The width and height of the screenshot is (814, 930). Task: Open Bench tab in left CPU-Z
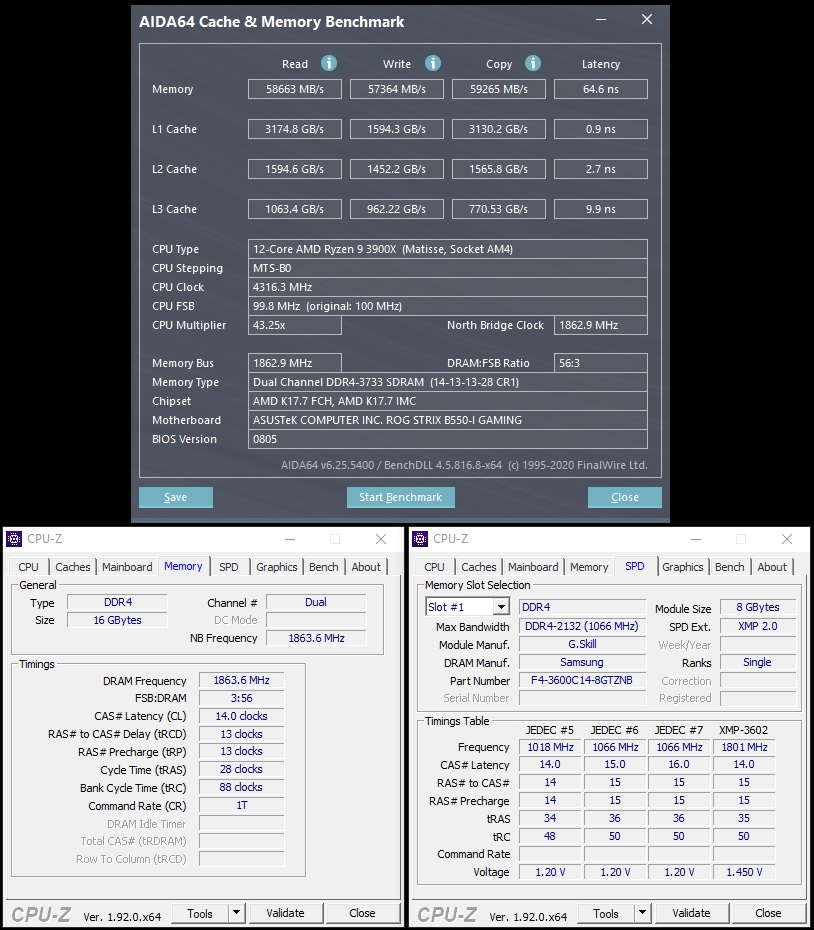(323, 567)
